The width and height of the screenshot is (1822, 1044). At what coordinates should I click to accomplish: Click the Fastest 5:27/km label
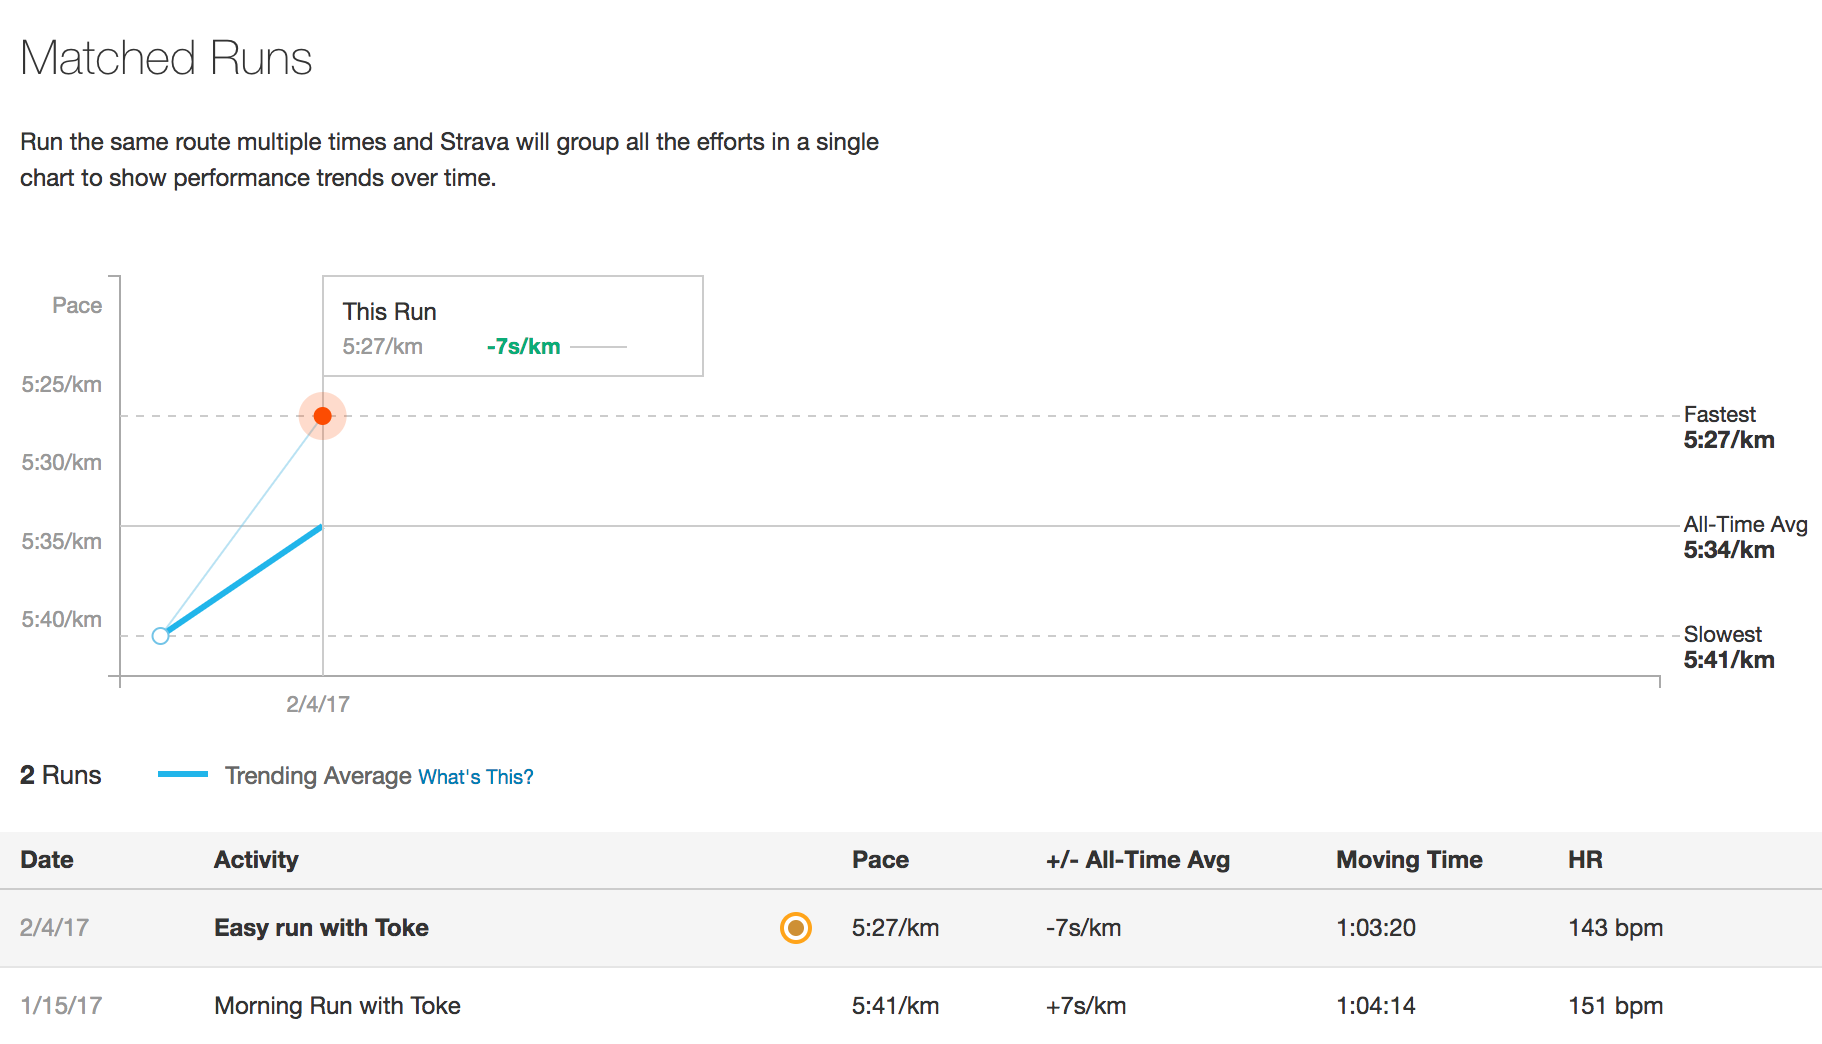(x=1729, y=427)
